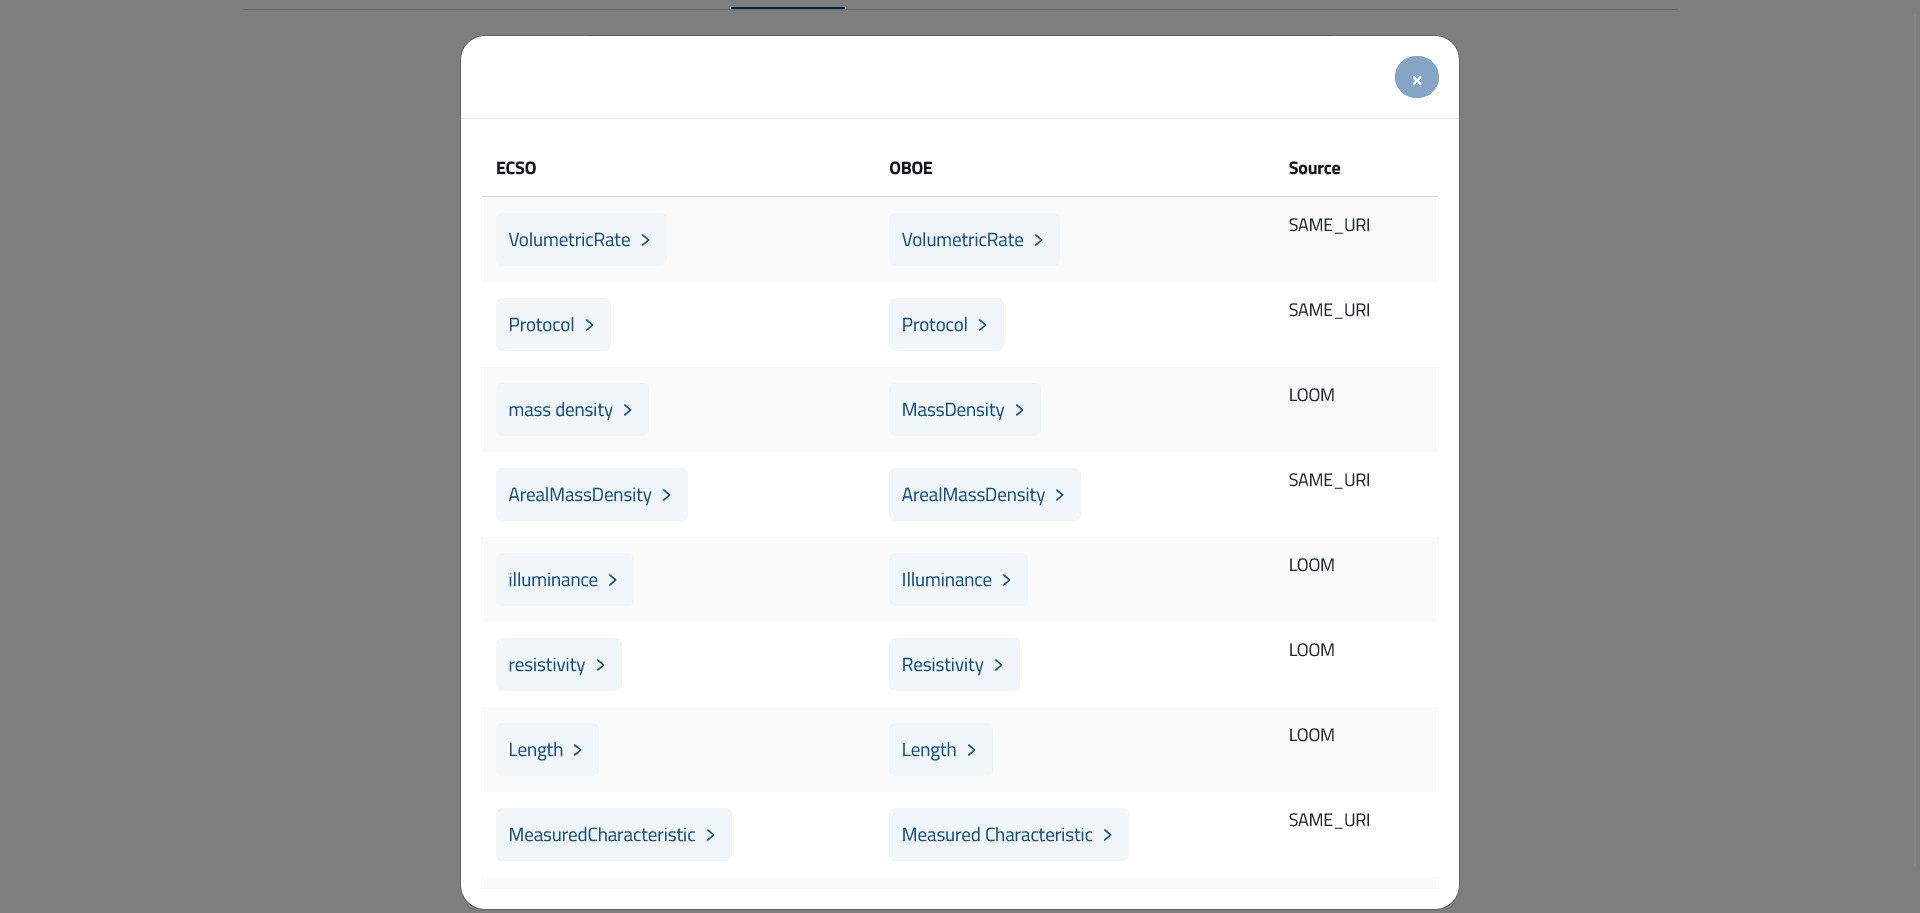Dismiss the mapping dialog with the circular x

[1417, 77]
